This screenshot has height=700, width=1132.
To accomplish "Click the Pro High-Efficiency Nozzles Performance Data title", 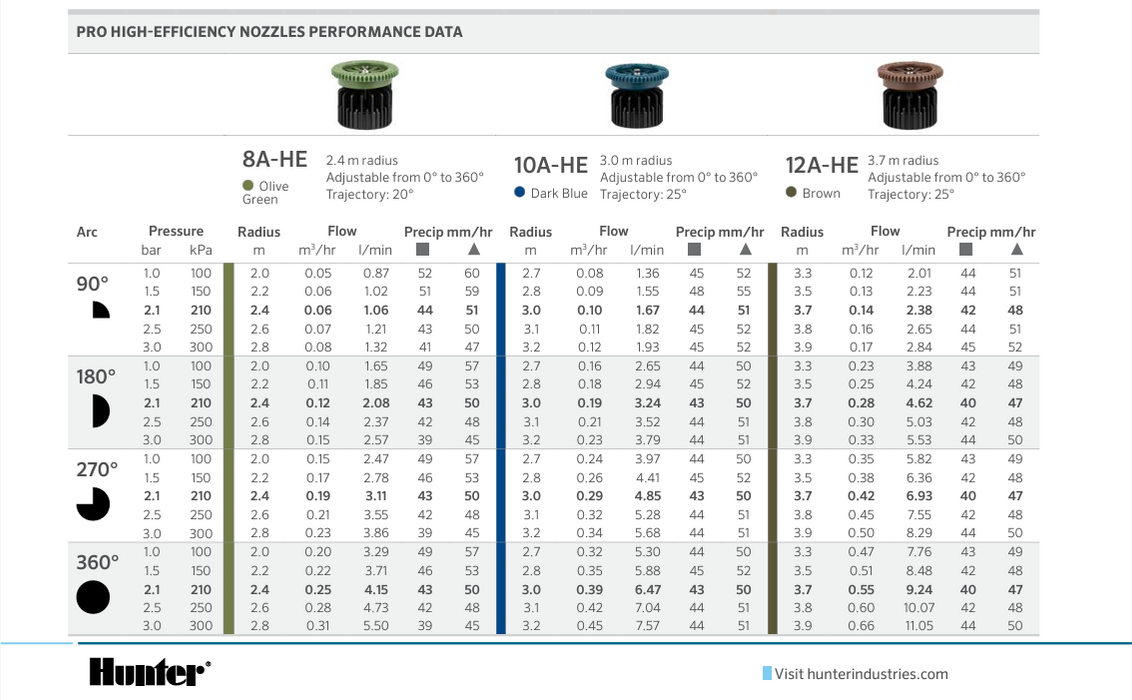I will (269, 32).
